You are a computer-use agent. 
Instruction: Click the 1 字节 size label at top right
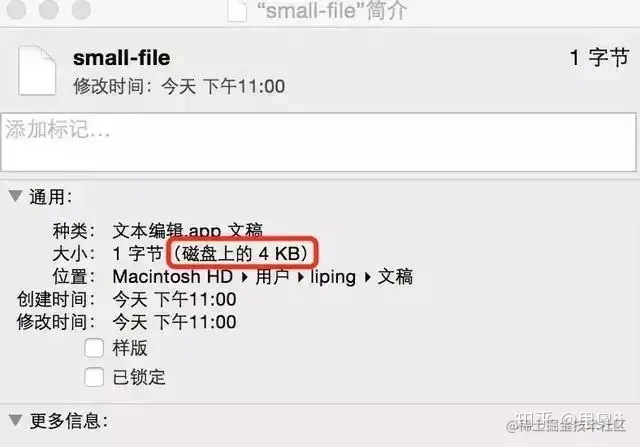pyautogui.click(x=600, y=58)
